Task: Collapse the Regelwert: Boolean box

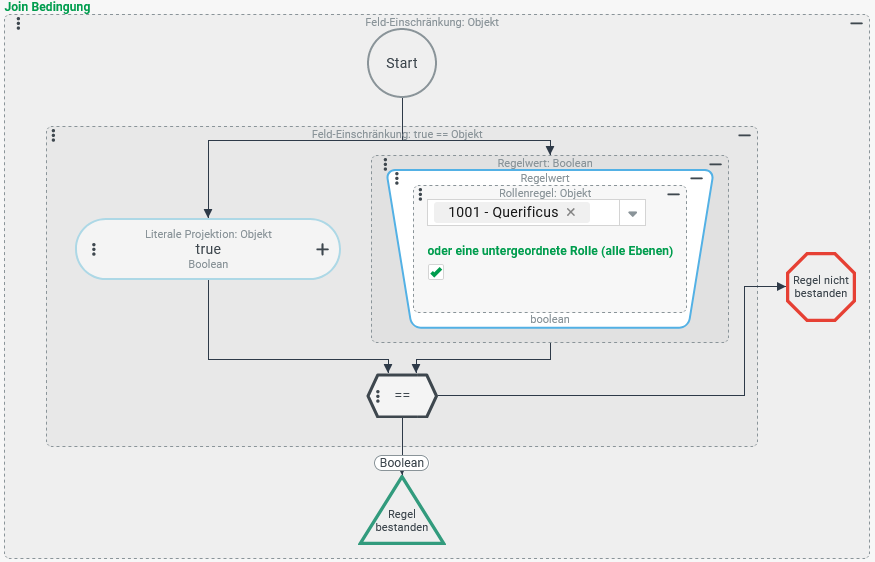Action: point(715,164)
